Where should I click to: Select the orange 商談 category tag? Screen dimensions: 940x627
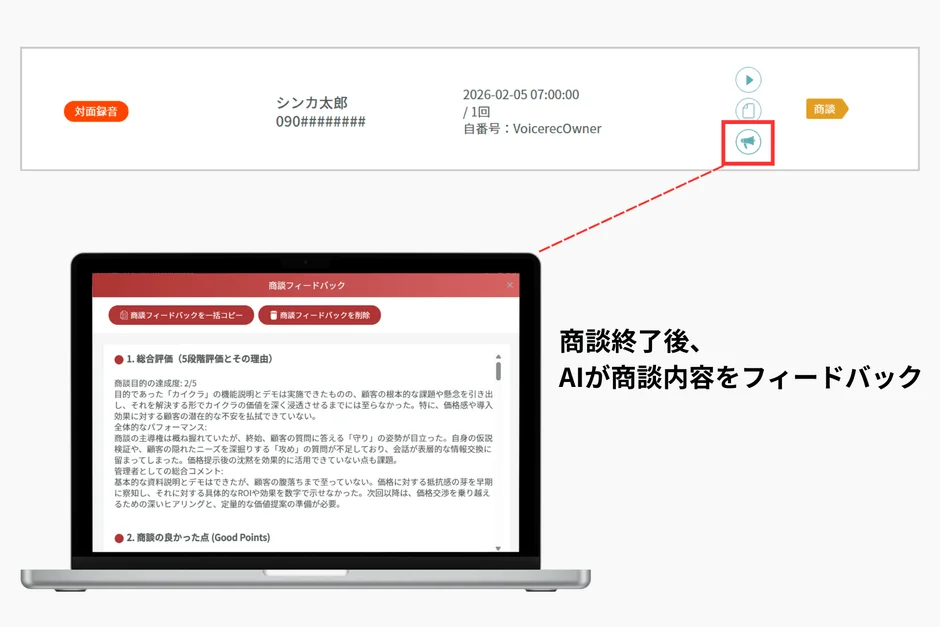click(x=826, y=110)
